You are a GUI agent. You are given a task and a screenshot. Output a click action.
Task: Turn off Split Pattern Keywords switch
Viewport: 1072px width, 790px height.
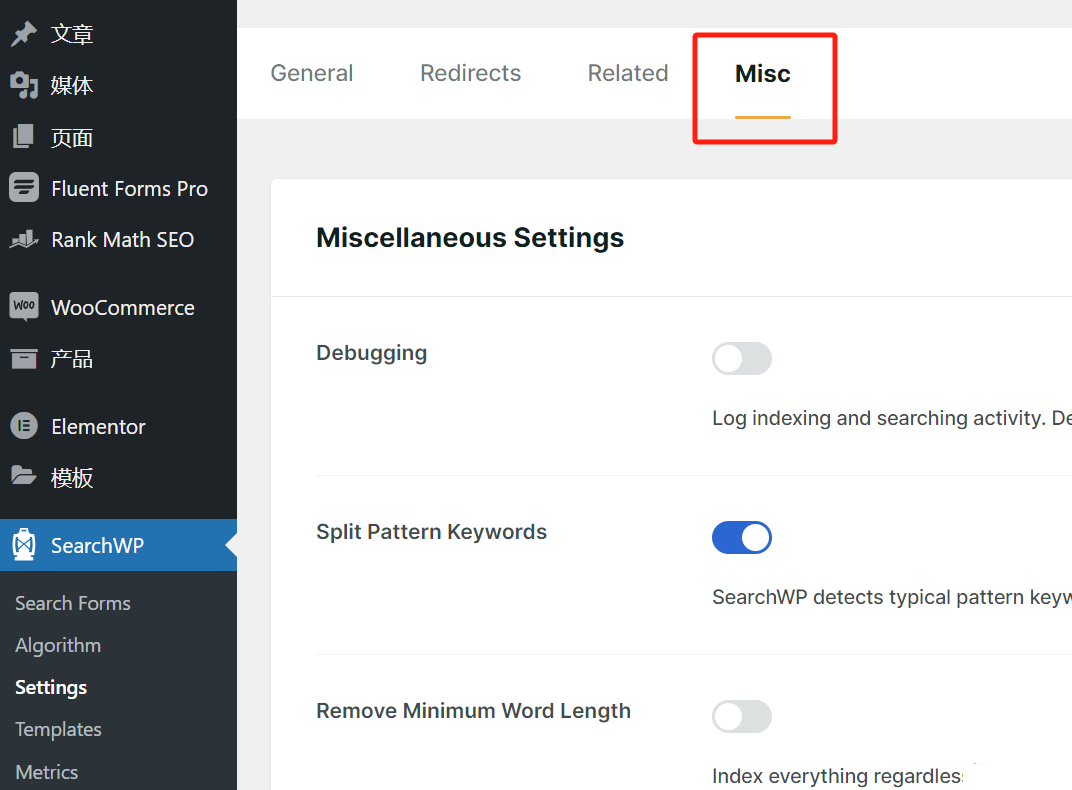(742, 538)
